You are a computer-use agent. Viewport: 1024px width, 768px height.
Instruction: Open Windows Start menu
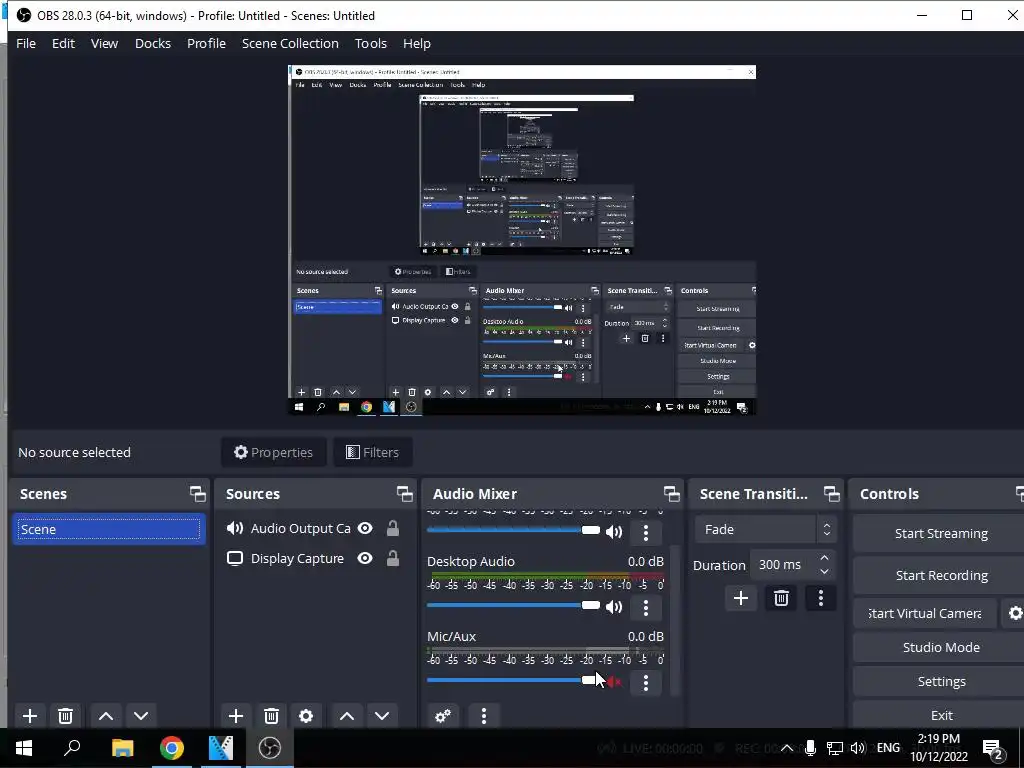(x=24, y=748)
